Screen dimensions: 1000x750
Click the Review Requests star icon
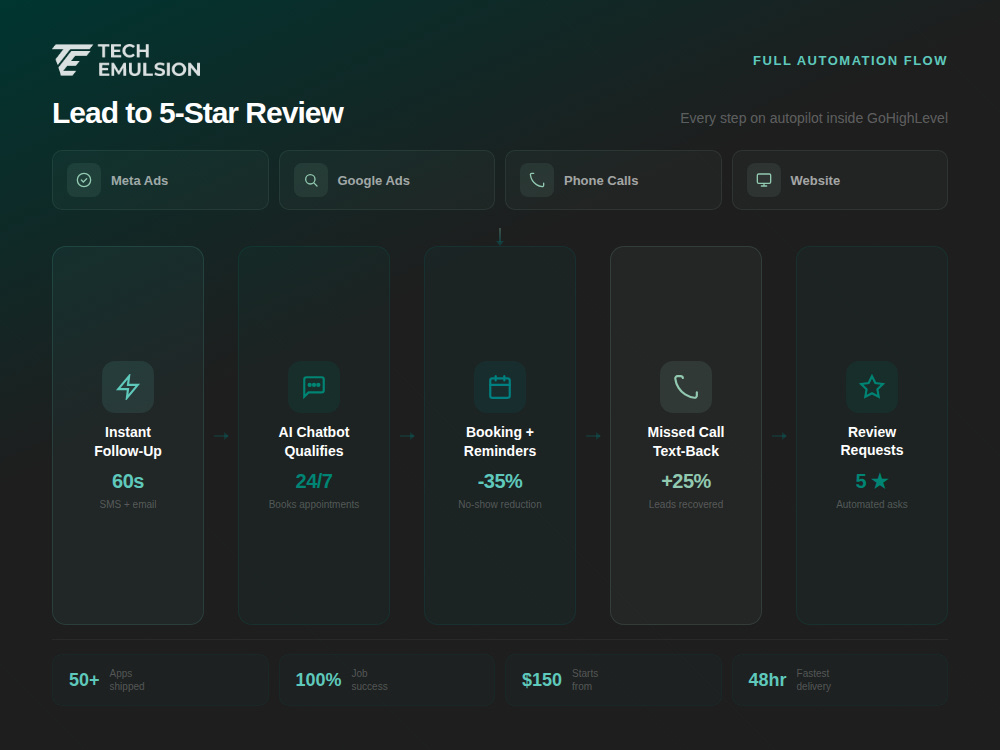(872, 386)
